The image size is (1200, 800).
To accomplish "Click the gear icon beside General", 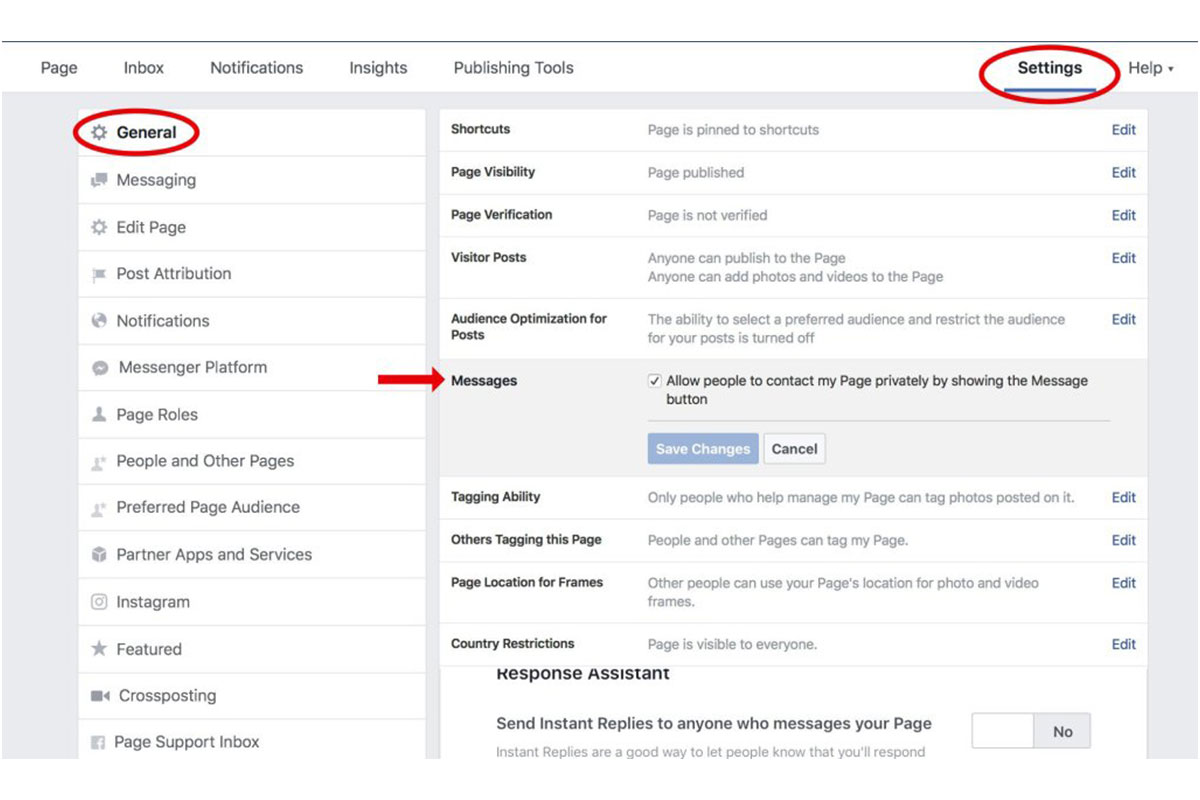I will click(x=99, y=132).
